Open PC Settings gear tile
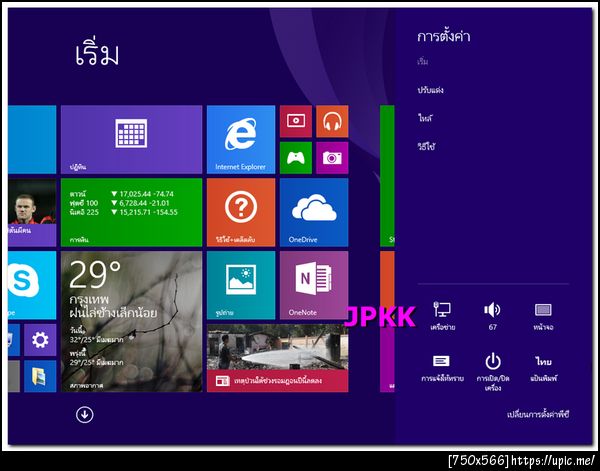The width and height of the screenshot is (600, 471). (x=40, y=340)
